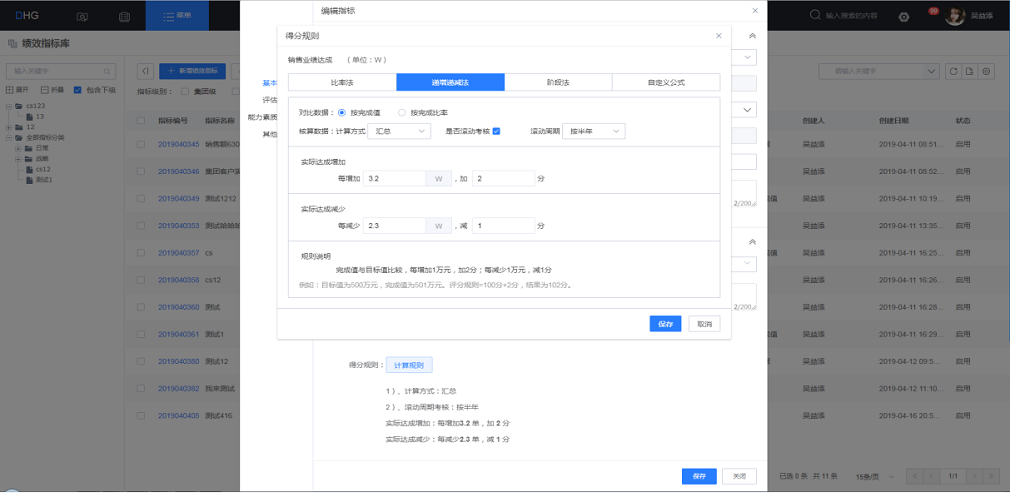Click the collapse sidebar arrow icon

[146, 71]
